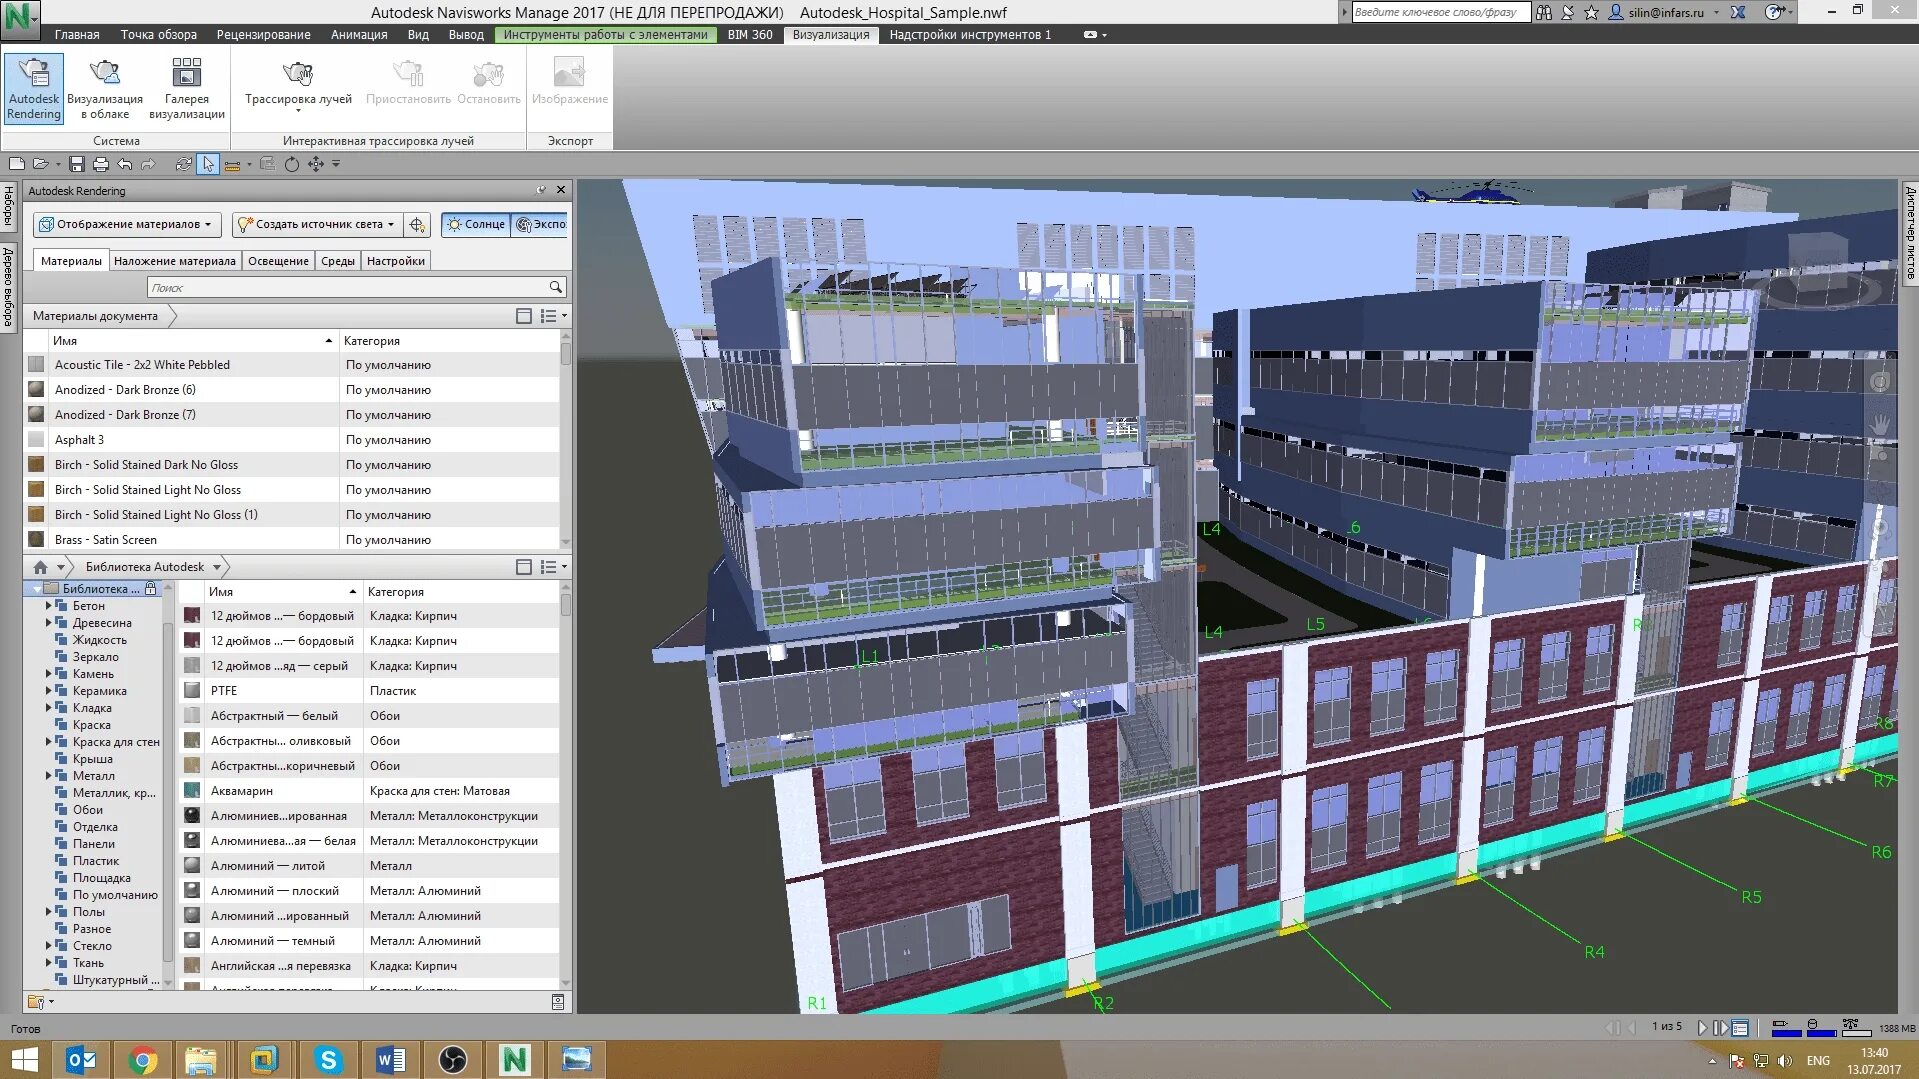Viewport: 1919px width, 1079px height.
Task: Open Word from the Windows taskbar
Action: coord(390,1059)
